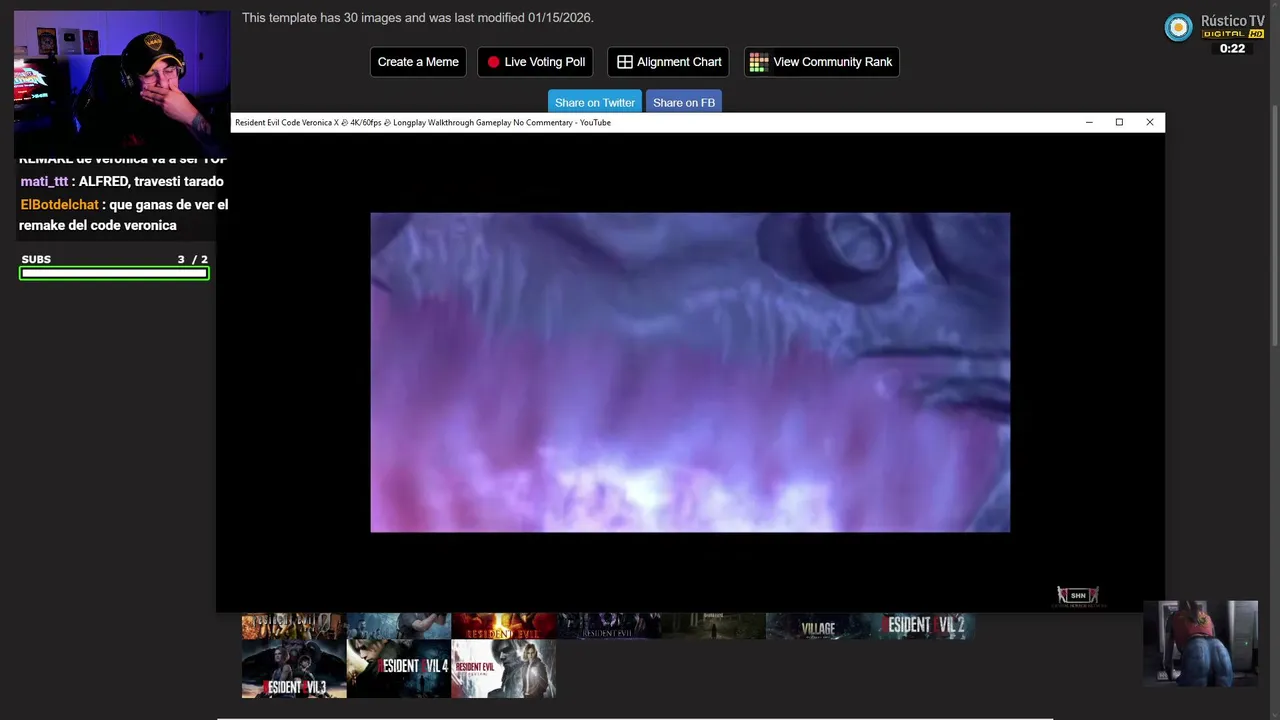This screenshot has width=1280, height=720.
Task: Select the Resident Evil Requiem thumbnail
Action: (x=503, y=669)
